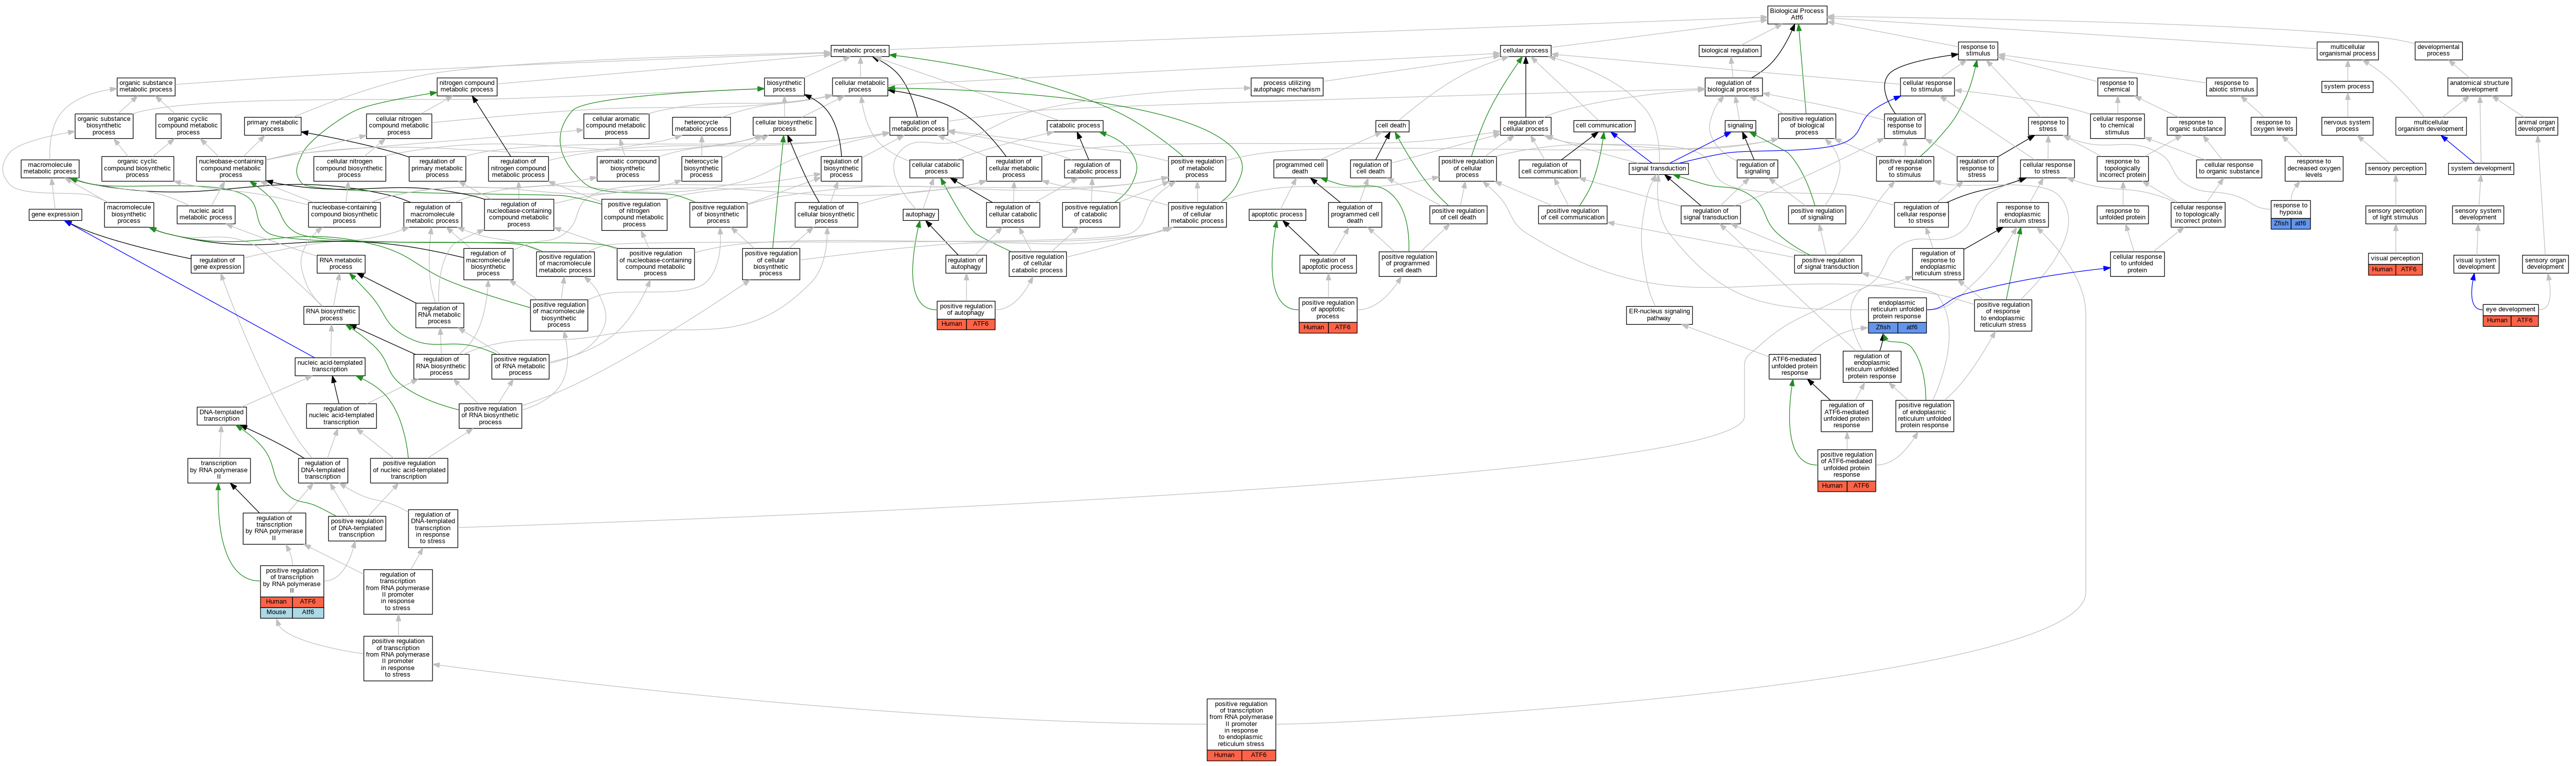2576x766 pixels.
Task: Select the 'catabolic process' node
Action: (1075, 126)
